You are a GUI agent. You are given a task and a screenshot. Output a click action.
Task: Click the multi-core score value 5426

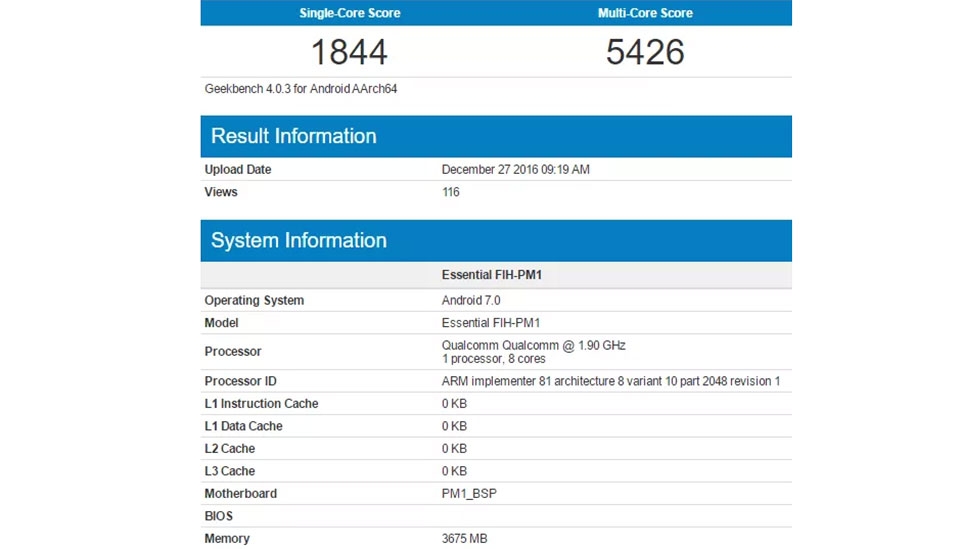click(x=645, y=52)
